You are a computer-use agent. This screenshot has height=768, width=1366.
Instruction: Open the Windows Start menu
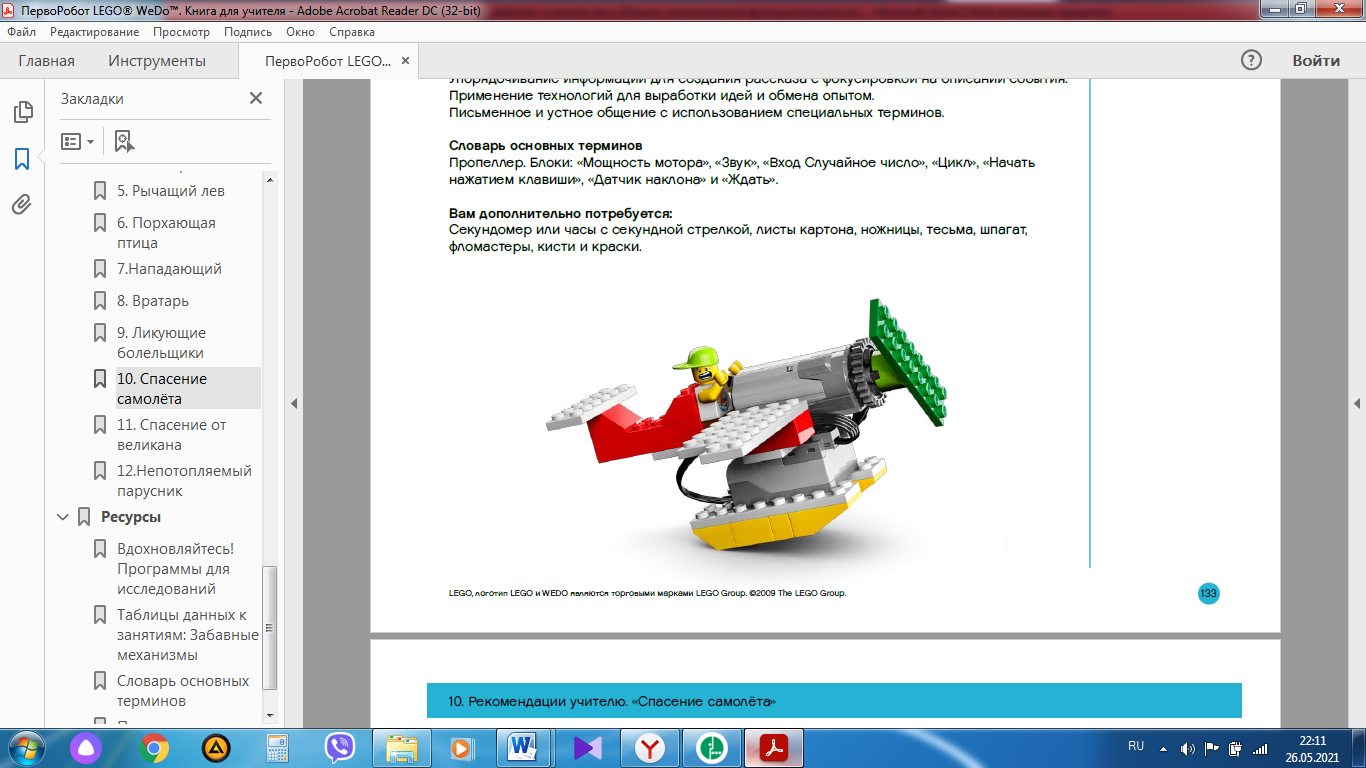click(25, 748)
